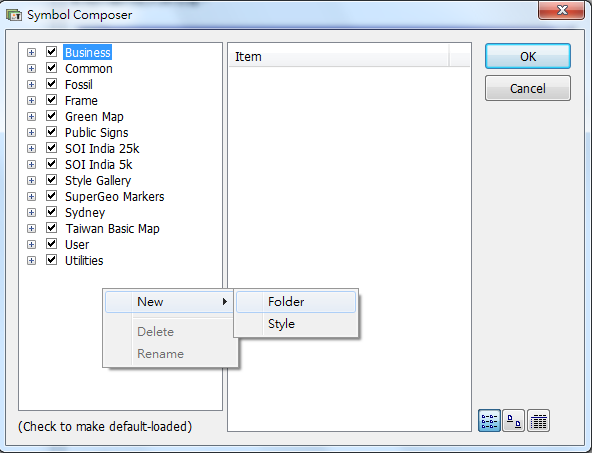The image size is (592, 453).
Task: Click the Symbol Composer title icon
Action: coord(14,15)
